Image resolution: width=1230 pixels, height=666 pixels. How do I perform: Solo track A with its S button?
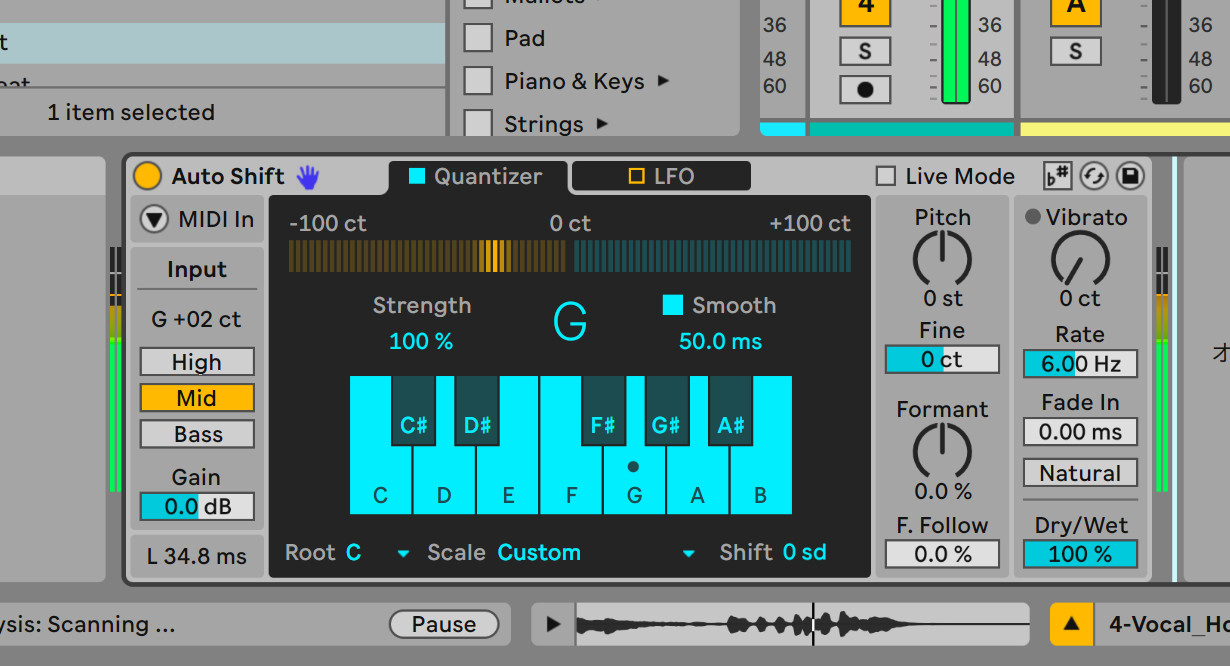click(1076, 51)
